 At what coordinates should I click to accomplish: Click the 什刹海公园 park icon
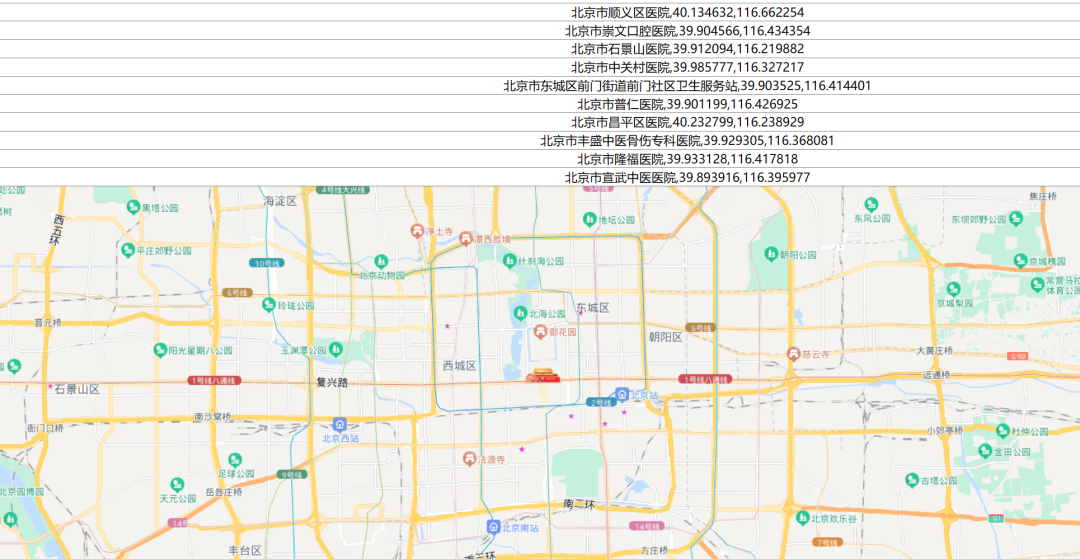tap(509, 261)
